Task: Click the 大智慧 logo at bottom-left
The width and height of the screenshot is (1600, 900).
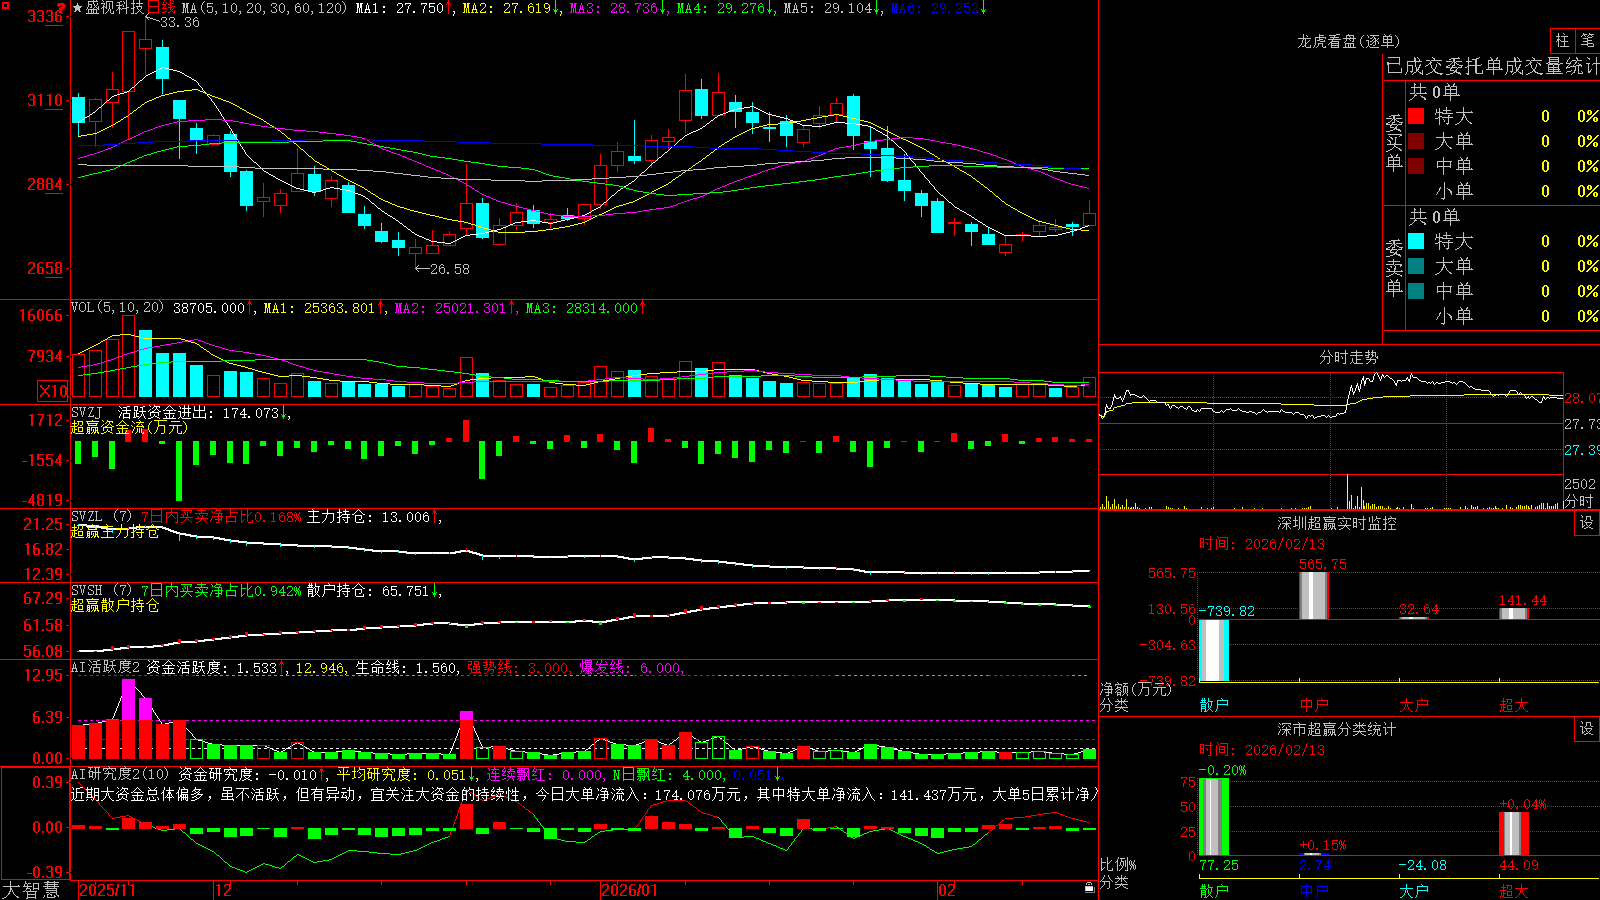Action: [x=31, y=890]
